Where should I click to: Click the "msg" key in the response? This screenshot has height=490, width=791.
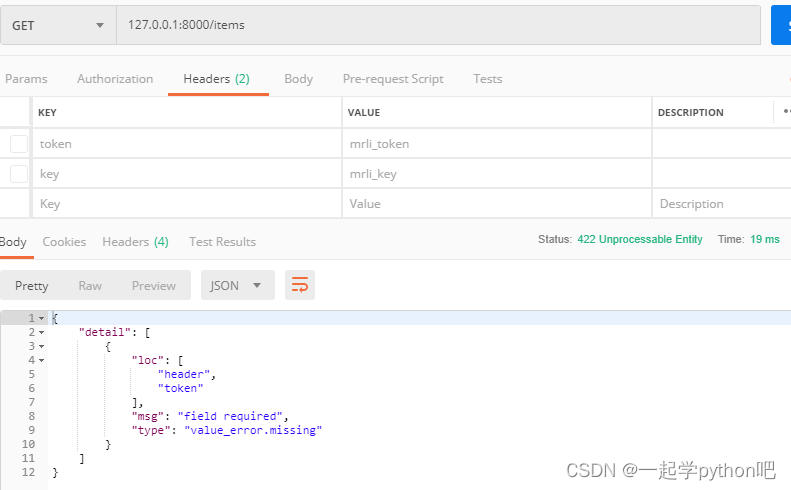[148, 416]
